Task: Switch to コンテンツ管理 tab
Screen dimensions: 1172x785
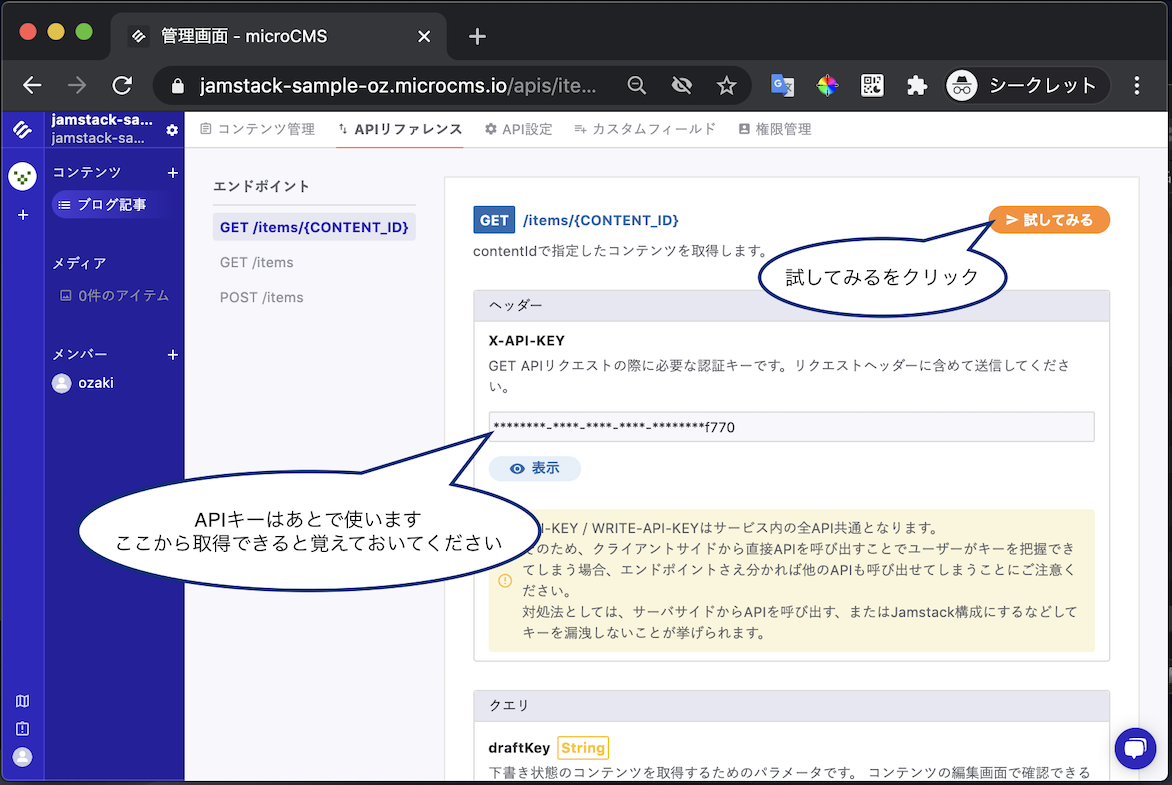Action: pyautogui.click(x=258, y=129)
